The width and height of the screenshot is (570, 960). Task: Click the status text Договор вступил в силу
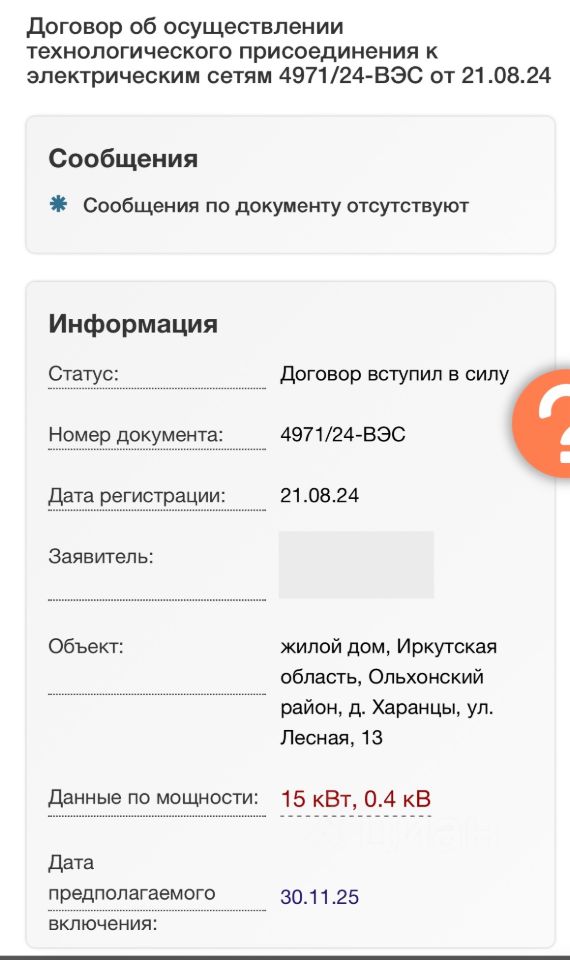(395, 373)
